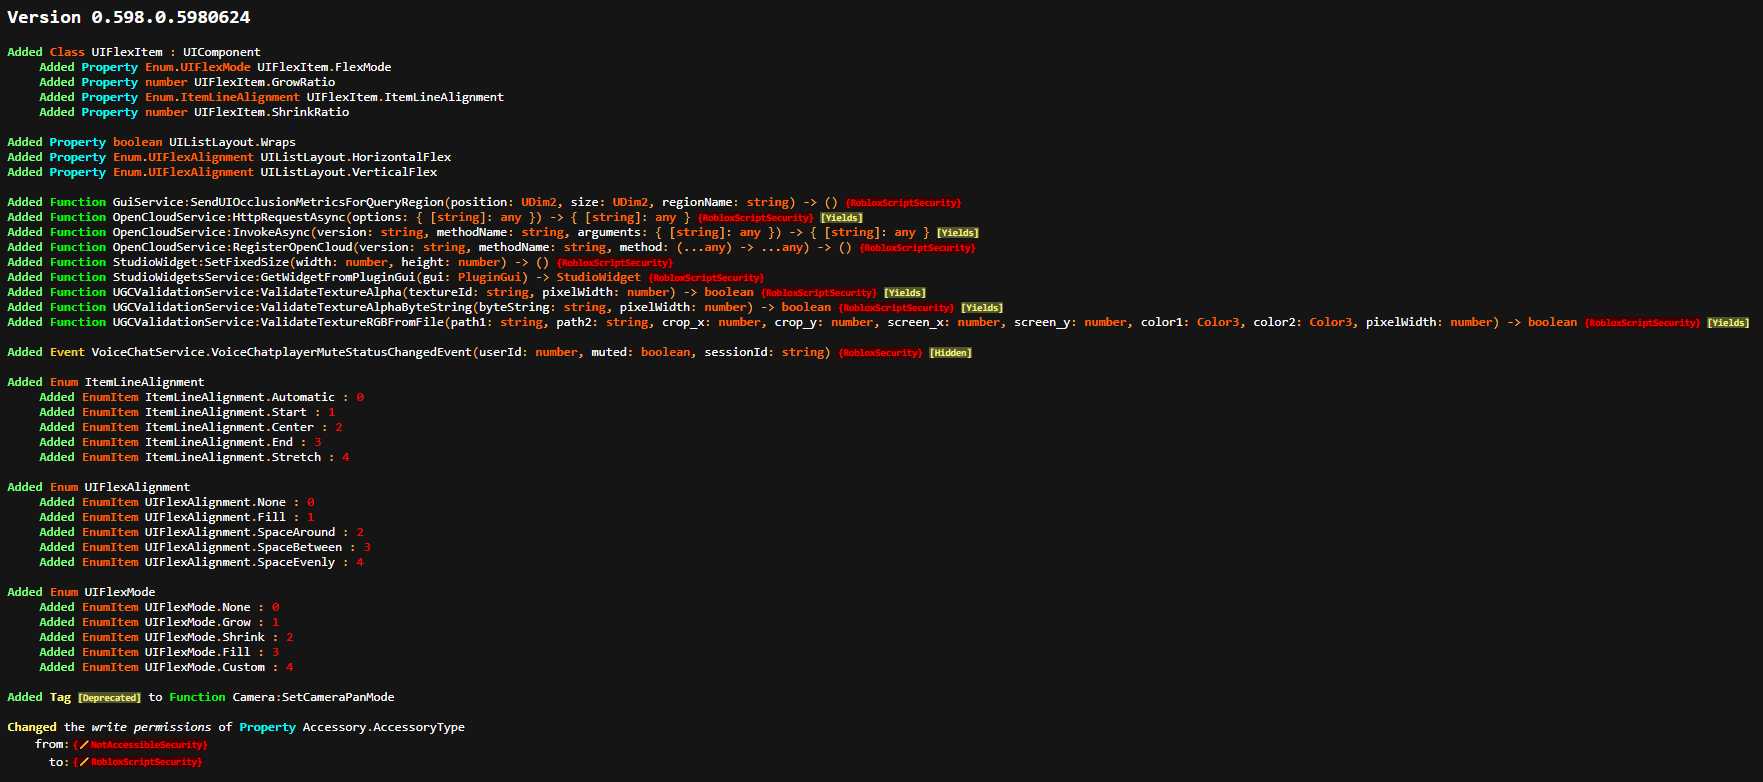
Task: Click the 'Enum ItemLineAlignment' section header
Action: click(x=127, y=382)
